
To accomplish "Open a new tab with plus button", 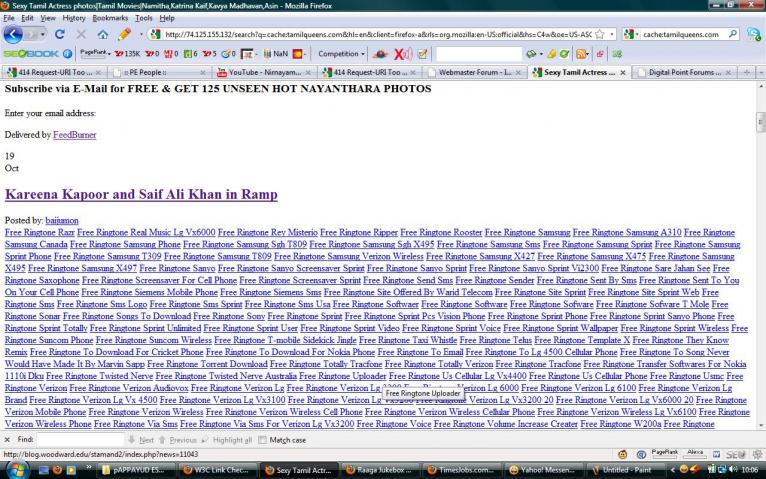I will (746, 72).
